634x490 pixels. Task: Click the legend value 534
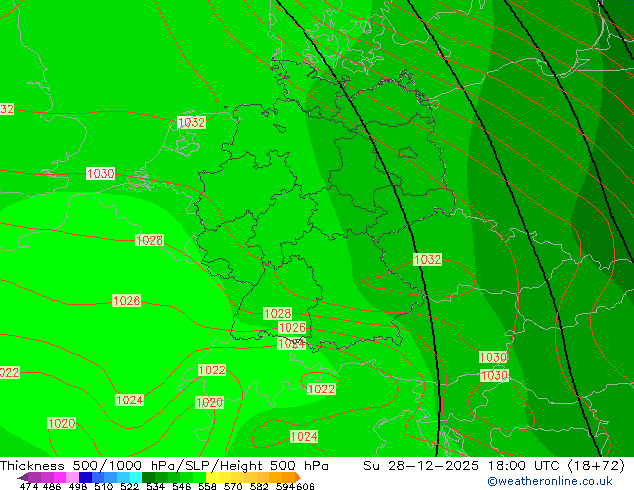pyautogui.click(x=156, y=486)
